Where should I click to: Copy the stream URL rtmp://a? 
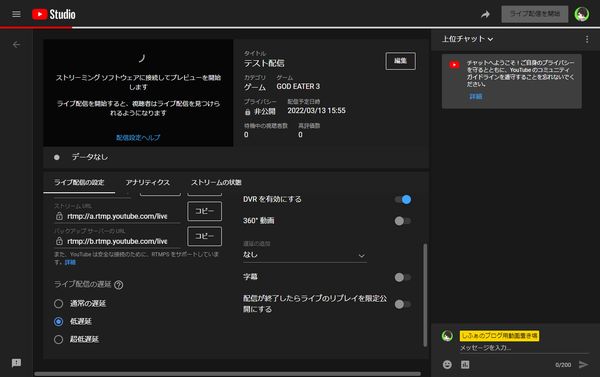[204, 211]
